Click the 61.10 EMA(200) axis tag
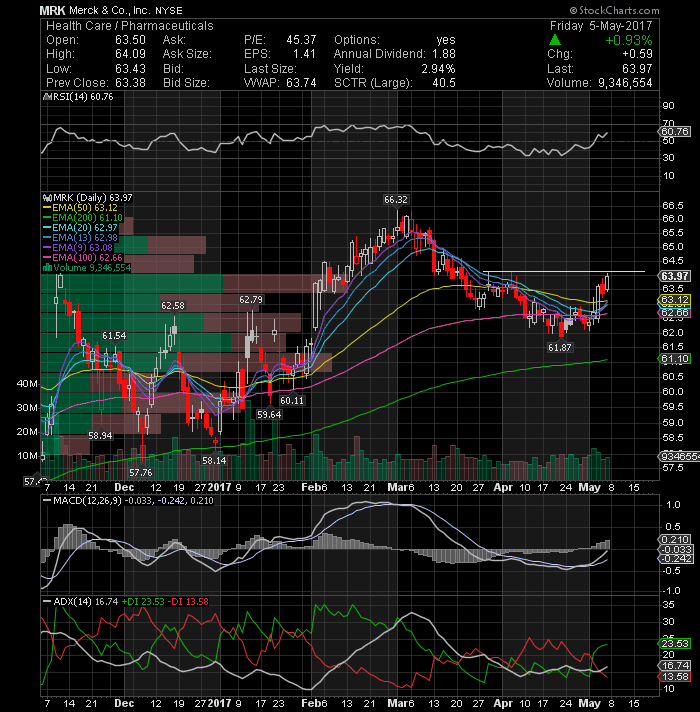 [x=675, y=359]
